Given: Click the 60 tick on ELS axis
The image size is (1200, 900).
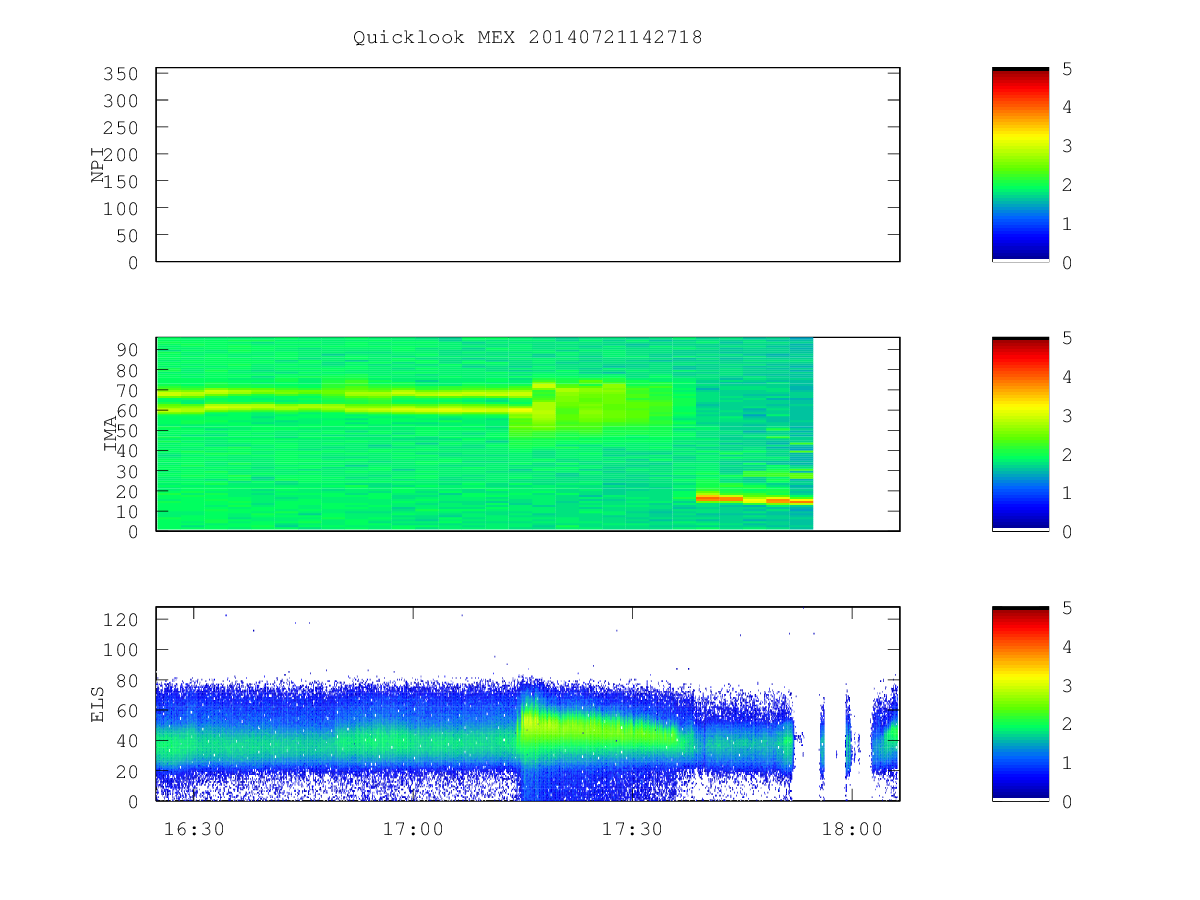Looking at the screenshot, I should 126,711.
